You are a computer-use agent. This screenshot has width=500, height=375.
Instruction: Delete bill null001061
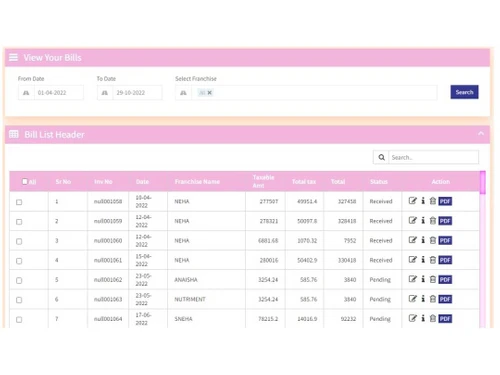point(433,259)
